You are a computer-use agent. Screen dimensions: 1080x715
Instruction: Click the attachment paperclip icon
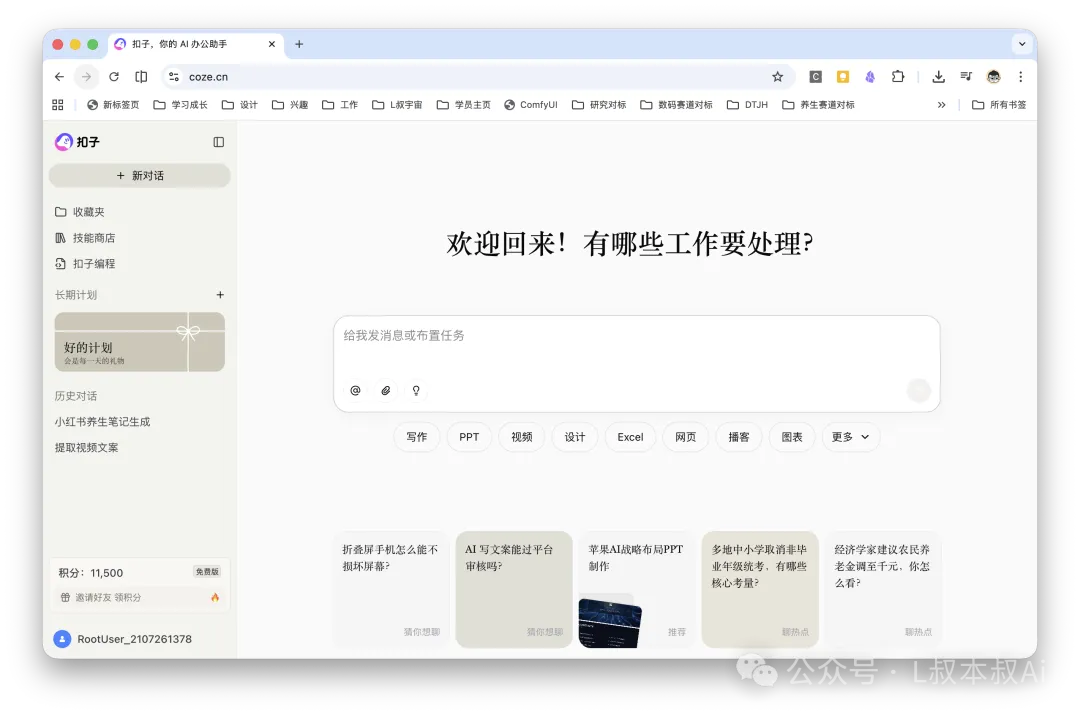coord(386,391)
